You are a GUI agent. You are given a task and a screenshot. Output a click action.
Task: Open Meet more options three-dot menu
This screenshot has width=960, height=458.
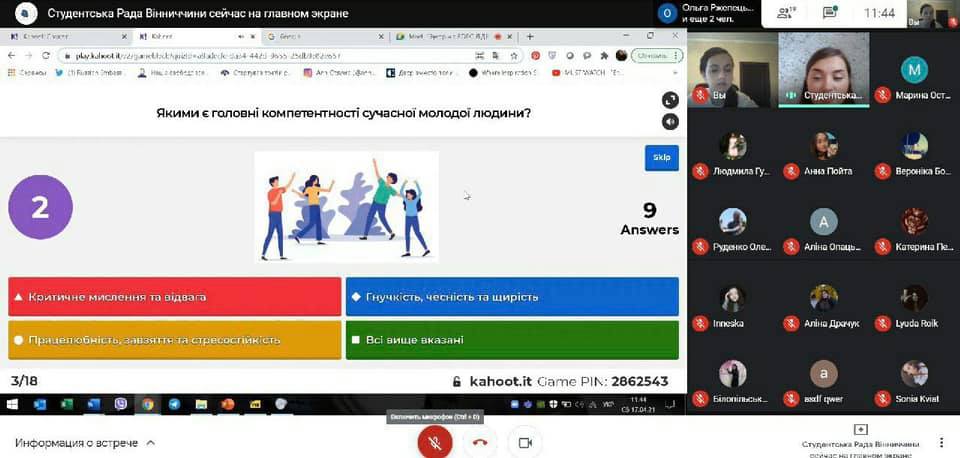(941, 442)
